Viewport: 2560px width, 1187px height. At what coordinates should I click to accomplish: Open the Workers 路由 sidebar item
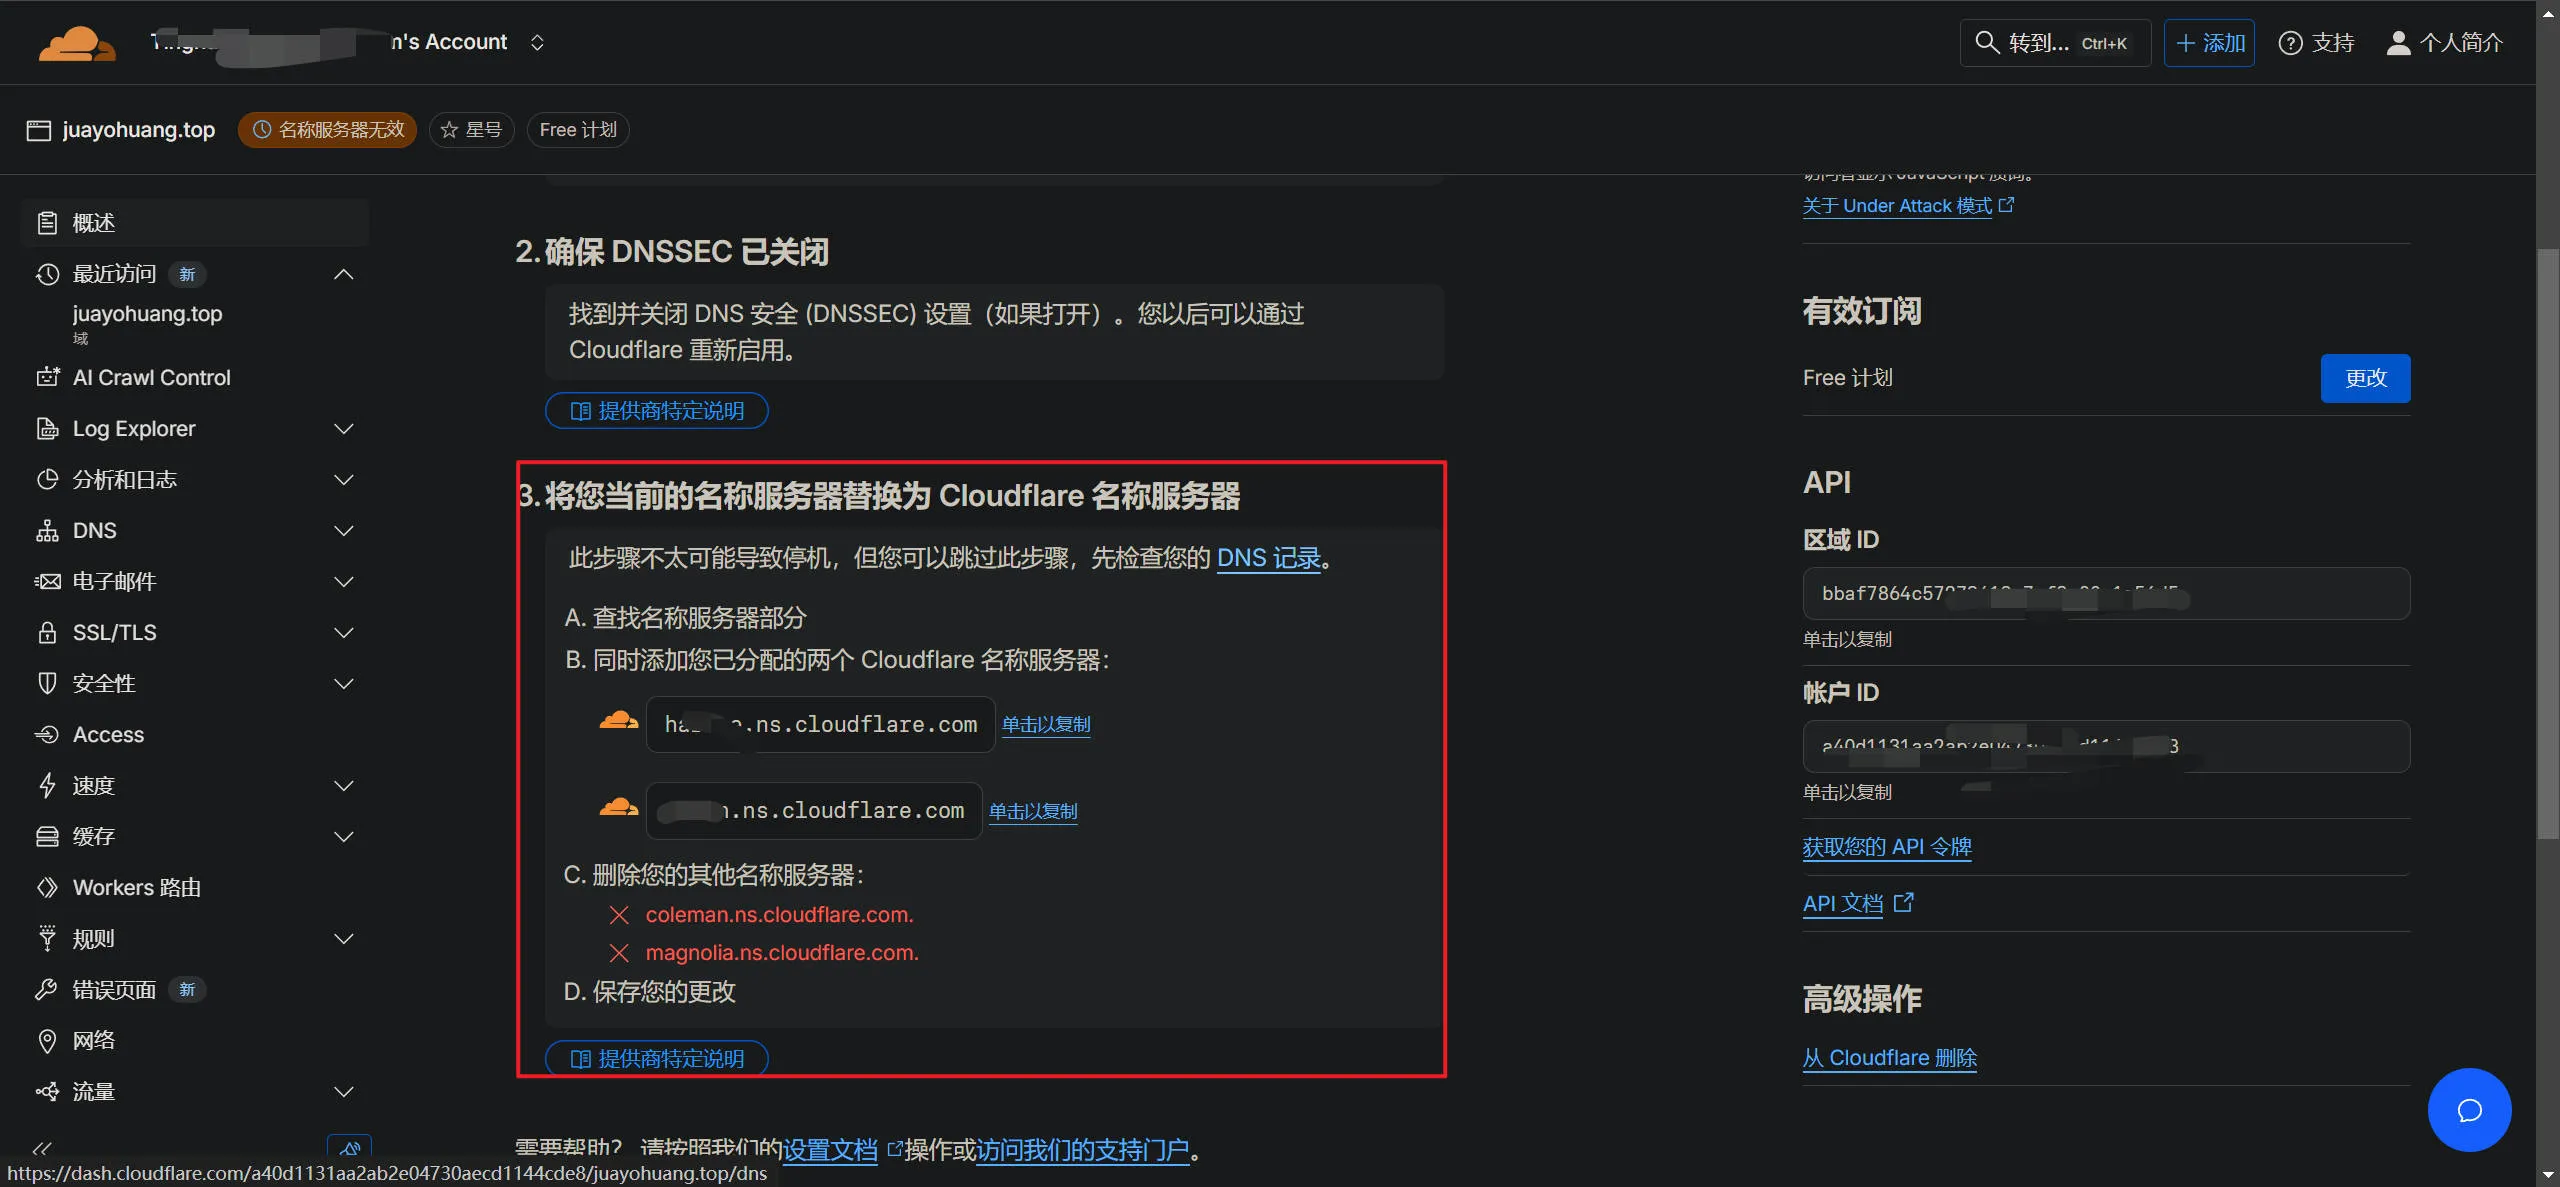(x=136, y=888)
